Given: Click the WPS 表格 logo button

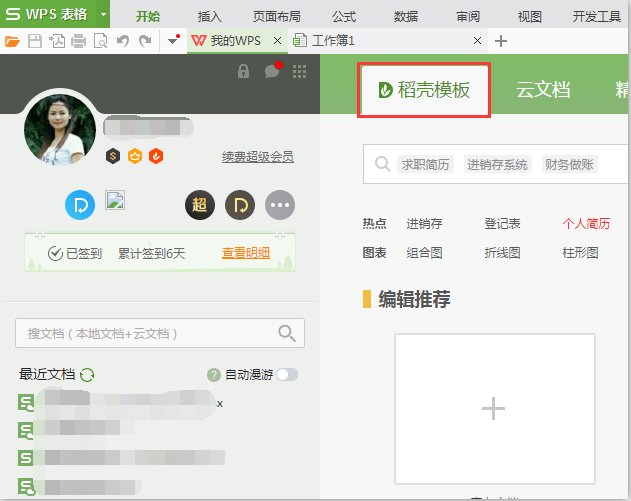Looking at the screenshot, I should click(x=46, y=14).
